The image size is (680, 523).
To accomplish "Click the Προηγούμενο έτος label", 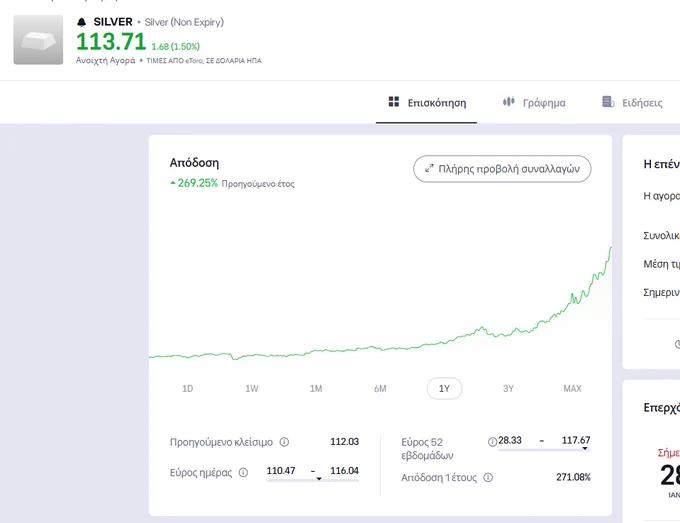I will 258,184.
